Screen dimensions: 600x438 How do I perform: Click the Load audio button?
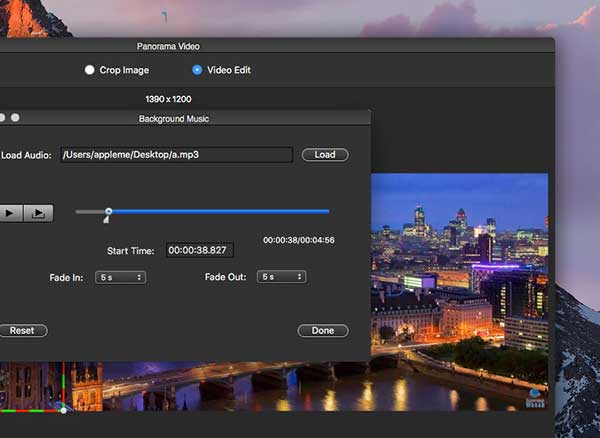(325, 155)
